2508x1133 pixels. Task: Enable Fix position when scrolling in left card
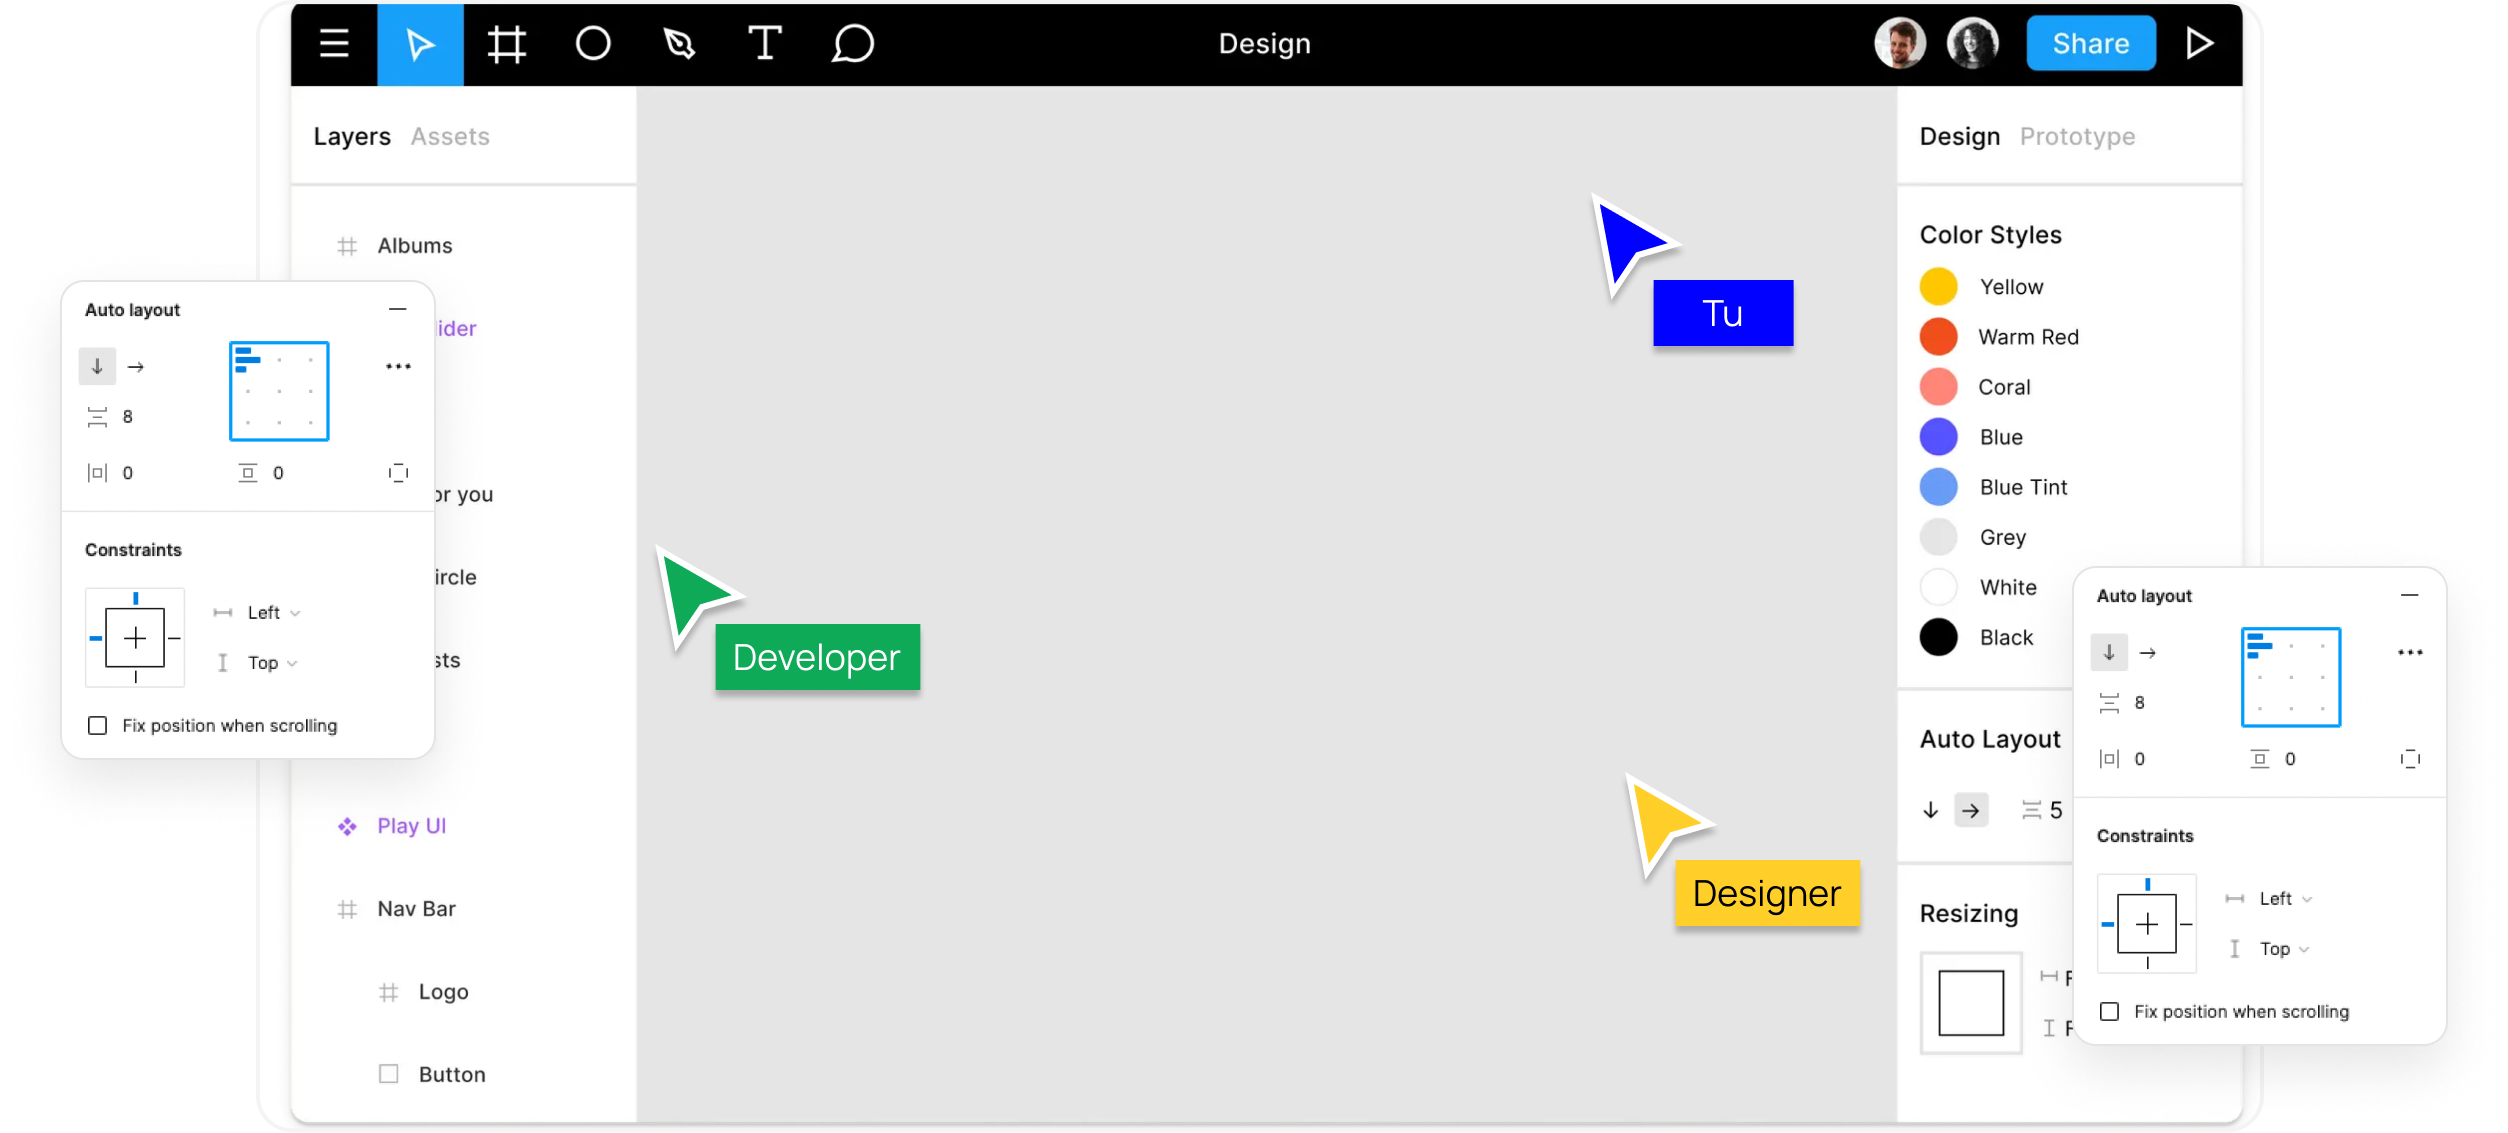97,726
